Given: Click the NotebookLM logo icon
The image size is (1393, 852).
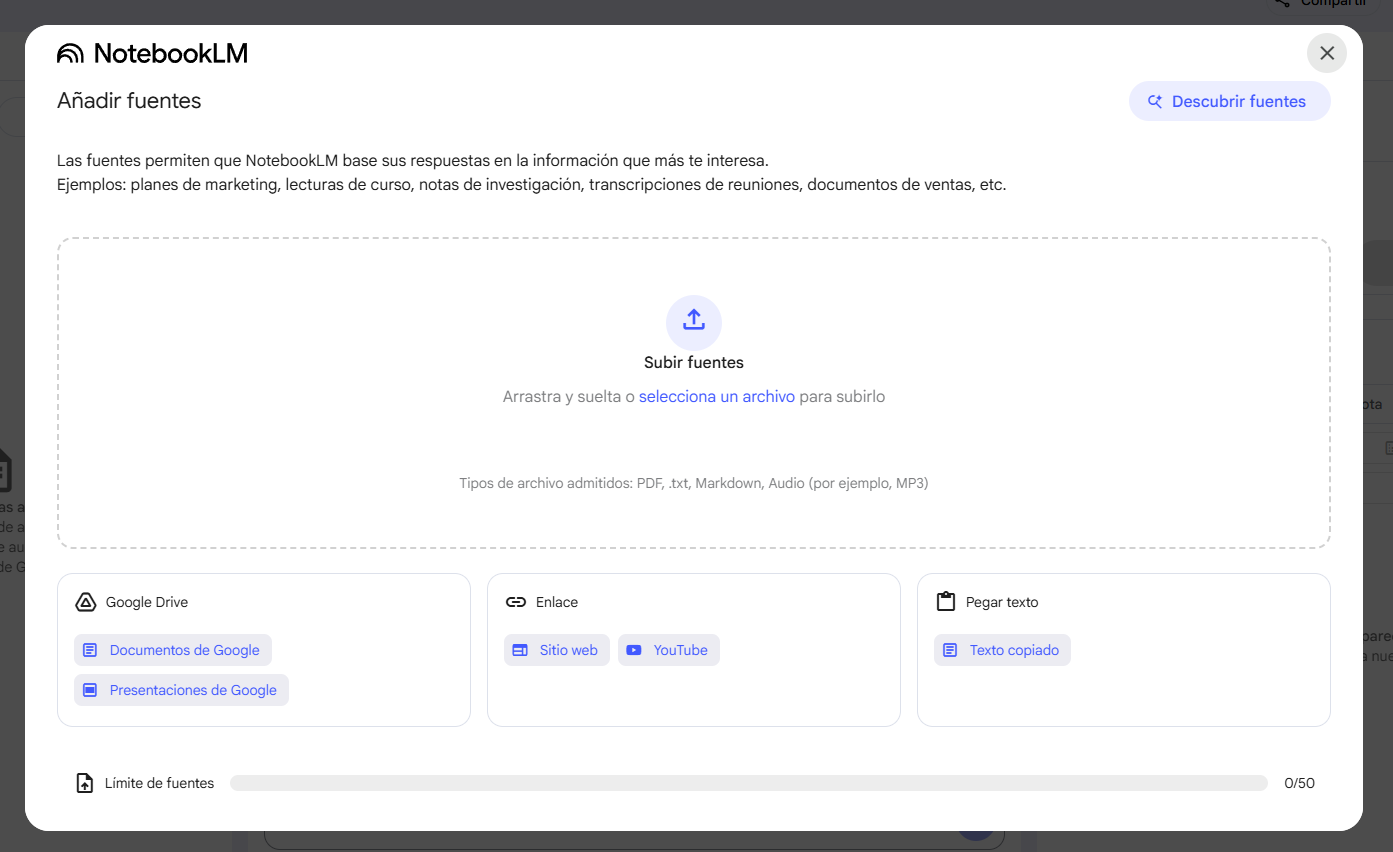Looking at the screenshot, I should 71,54.
